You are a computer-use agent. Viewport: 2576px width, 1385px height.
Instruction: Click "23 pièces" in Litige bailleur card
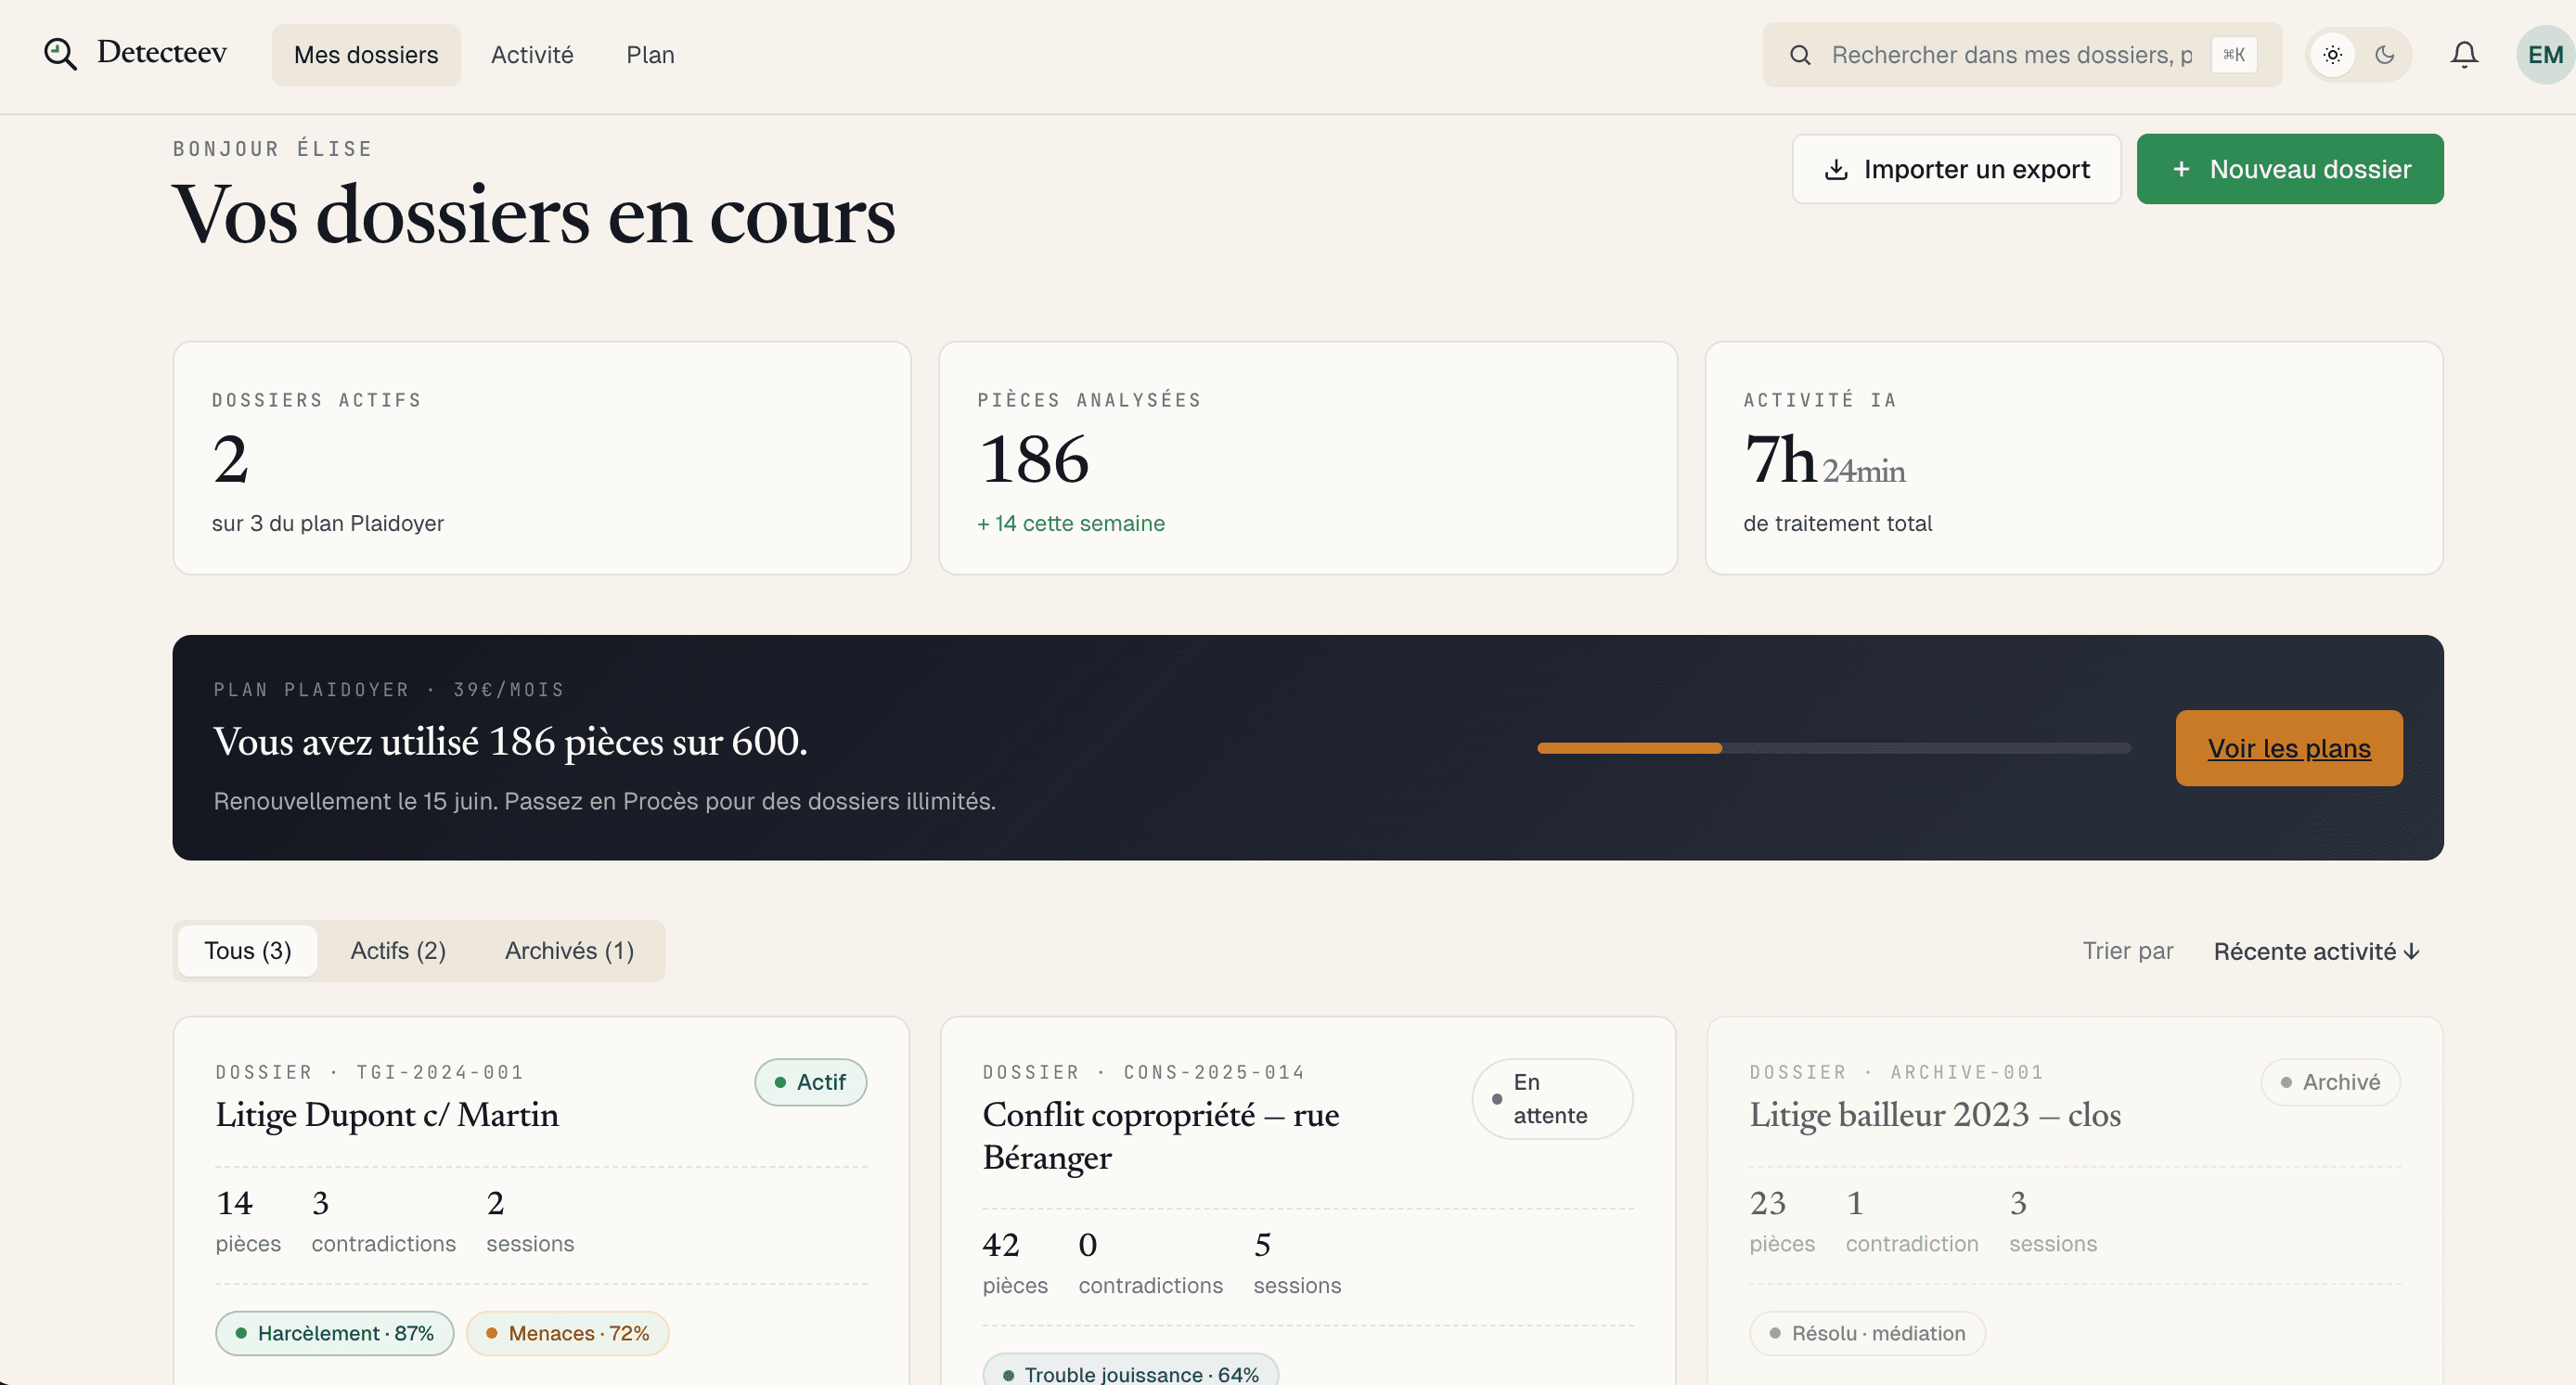coord(1782,1221)
